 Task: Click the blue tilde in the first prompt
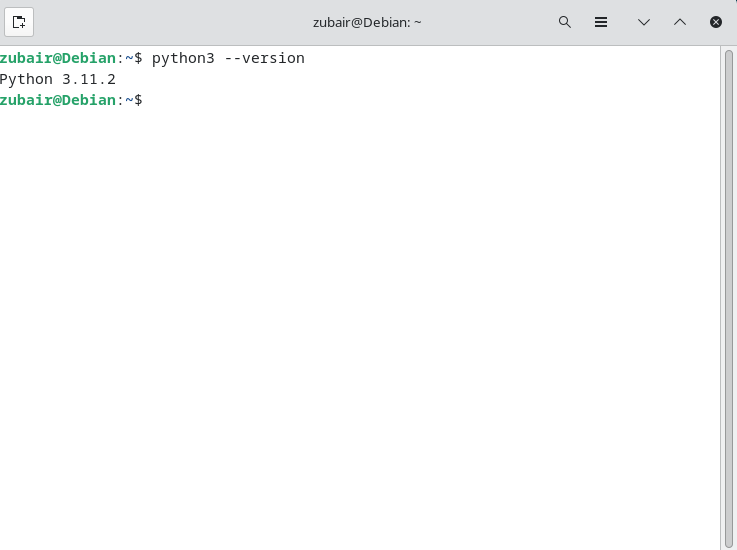pos(129,58)
